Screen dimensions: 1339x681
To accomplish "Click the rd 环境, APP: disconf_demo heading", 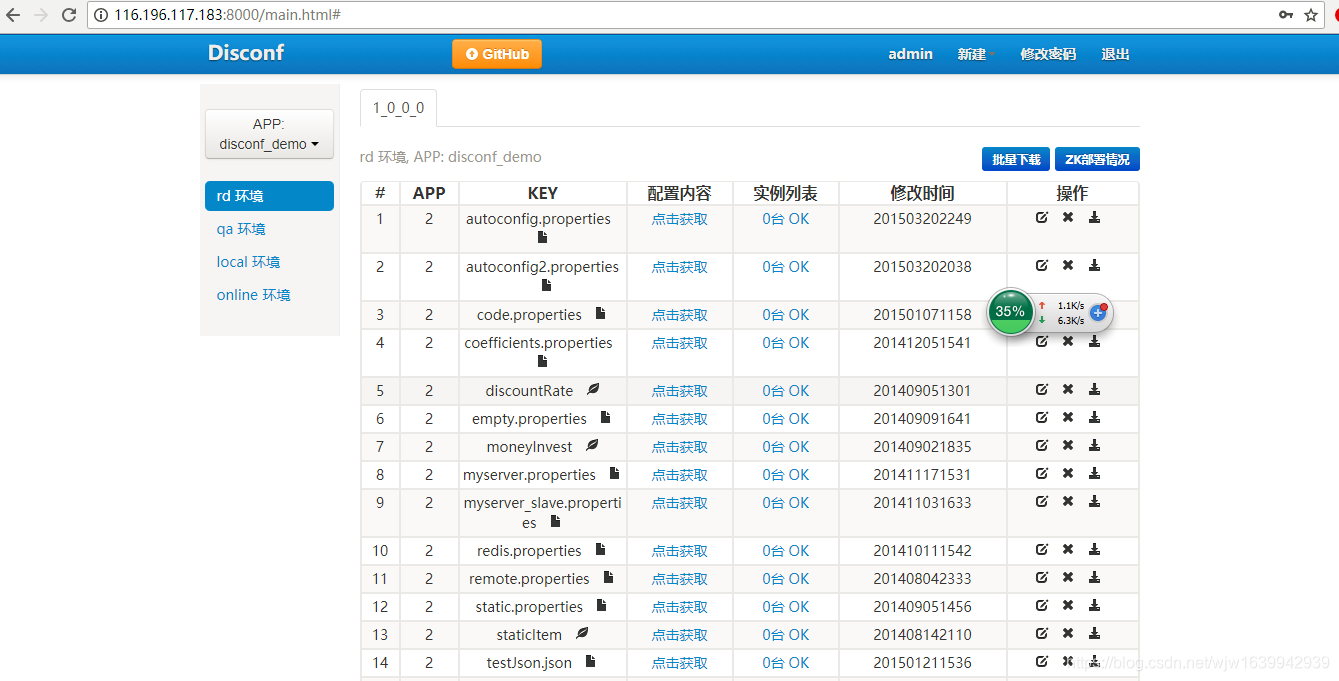I will [451, 157].
